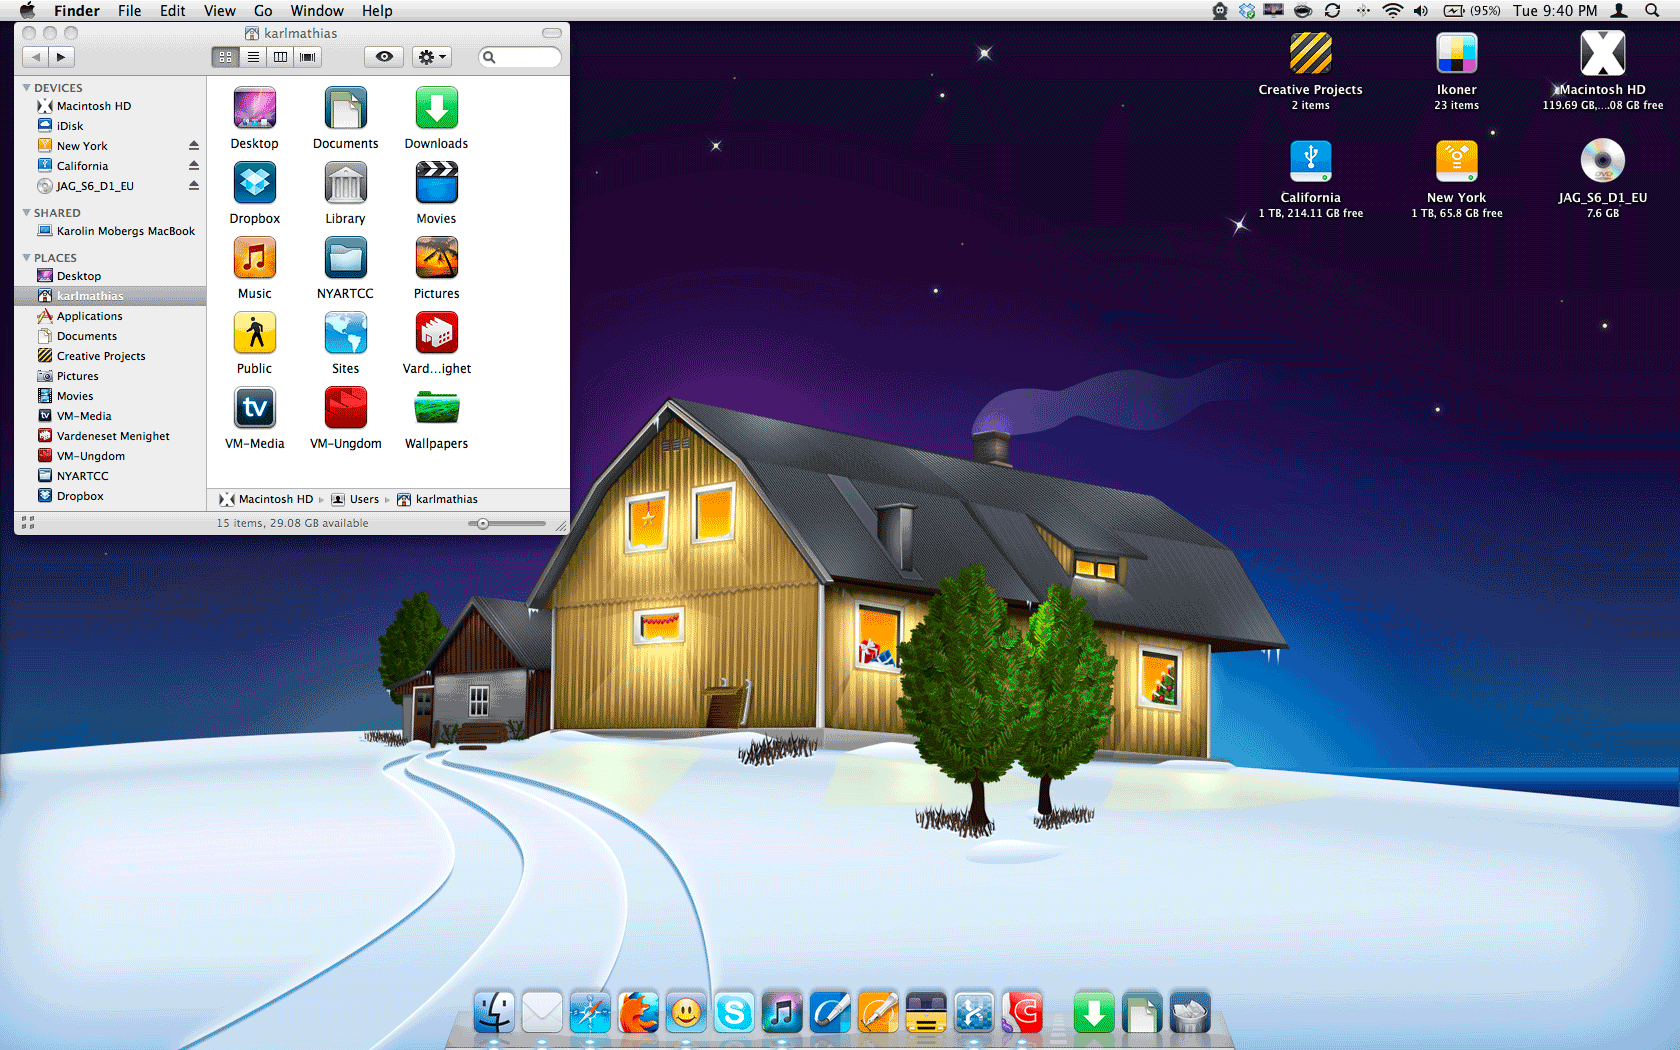Open the Desktop folder icon in Finder window
The width and height of the screenshot is (1680, 1050).
[255, 109]
